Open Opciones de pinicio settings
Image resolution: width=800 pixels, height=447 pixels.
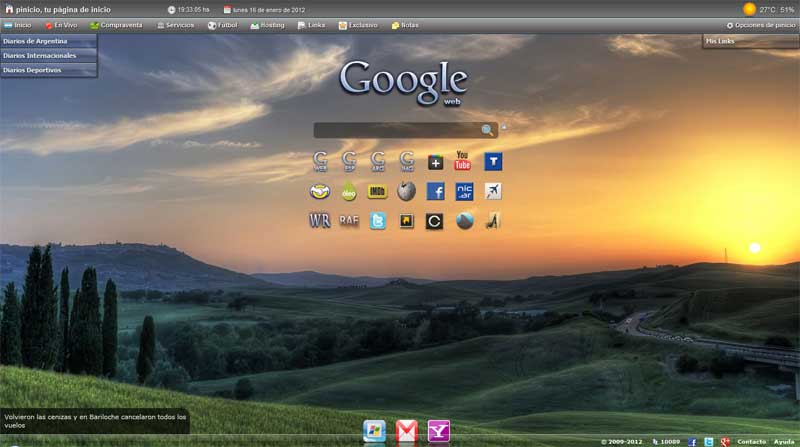point(761,25)
